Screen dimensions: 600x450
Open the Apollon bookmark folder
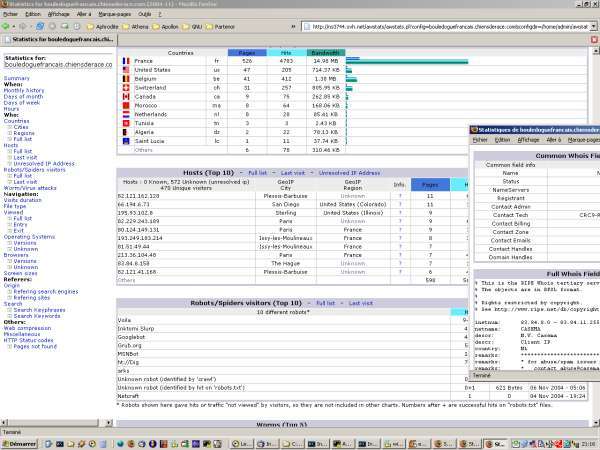coord(166,27)
